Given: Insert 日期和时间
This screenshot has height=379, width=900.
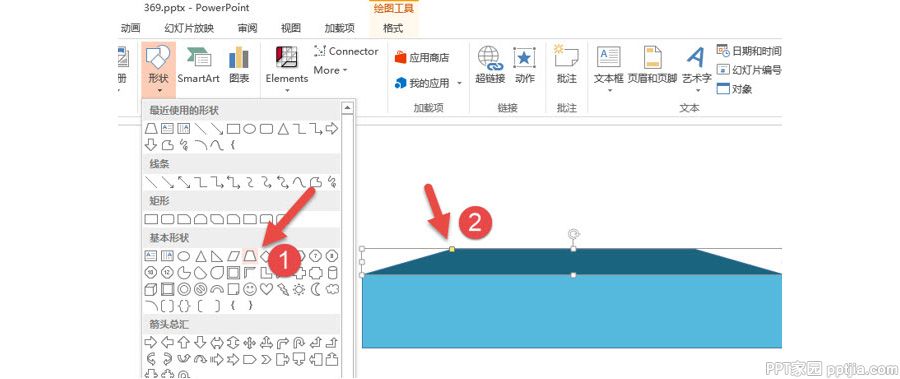Looking at the screenshot, I should (x=749, y=51).
